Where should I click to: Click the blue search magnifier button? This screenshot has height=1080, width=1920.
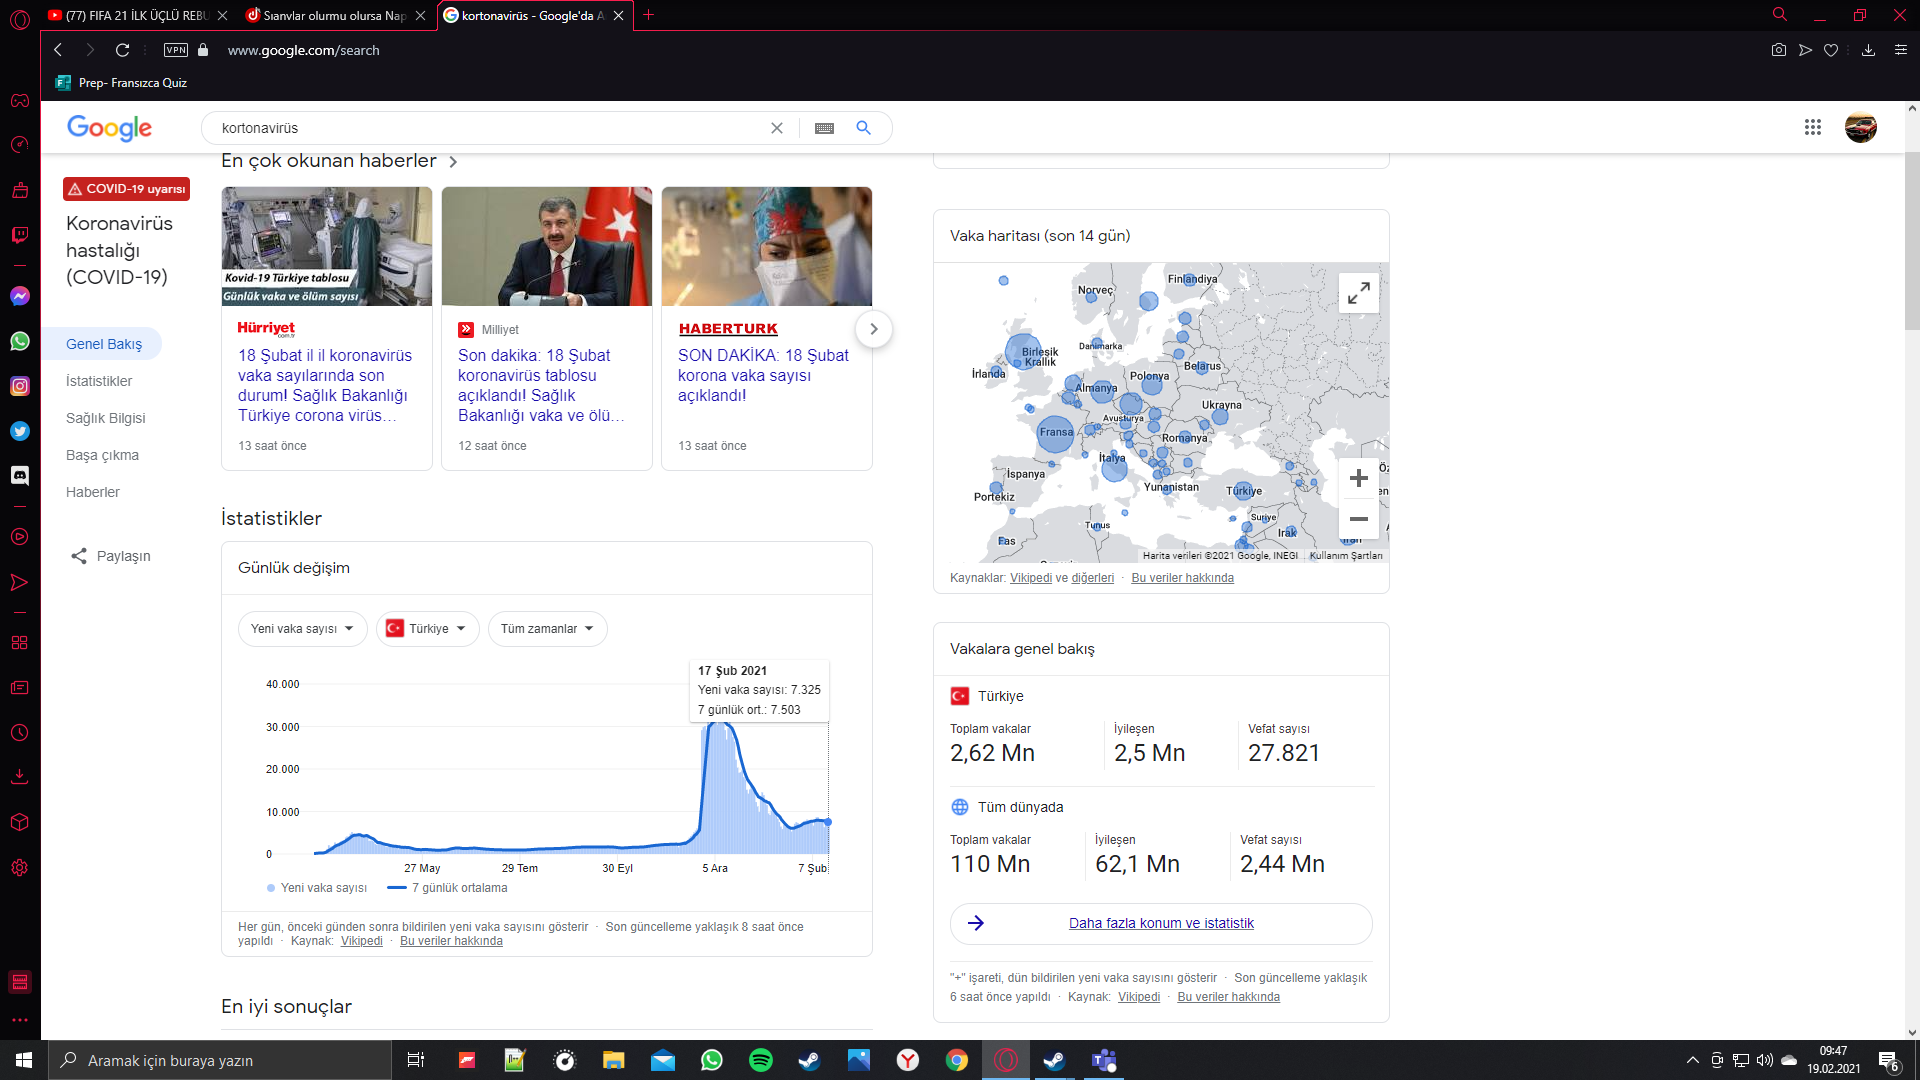point(864,128)
